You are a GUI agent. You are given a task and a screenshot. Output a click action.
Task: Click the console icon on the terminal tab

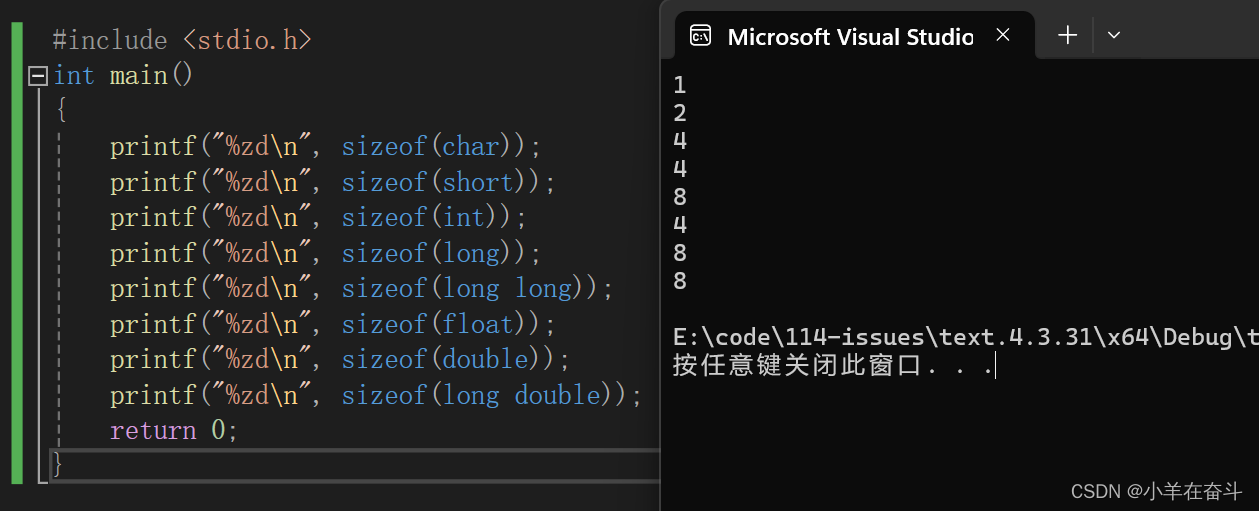(x=701, y=37)
